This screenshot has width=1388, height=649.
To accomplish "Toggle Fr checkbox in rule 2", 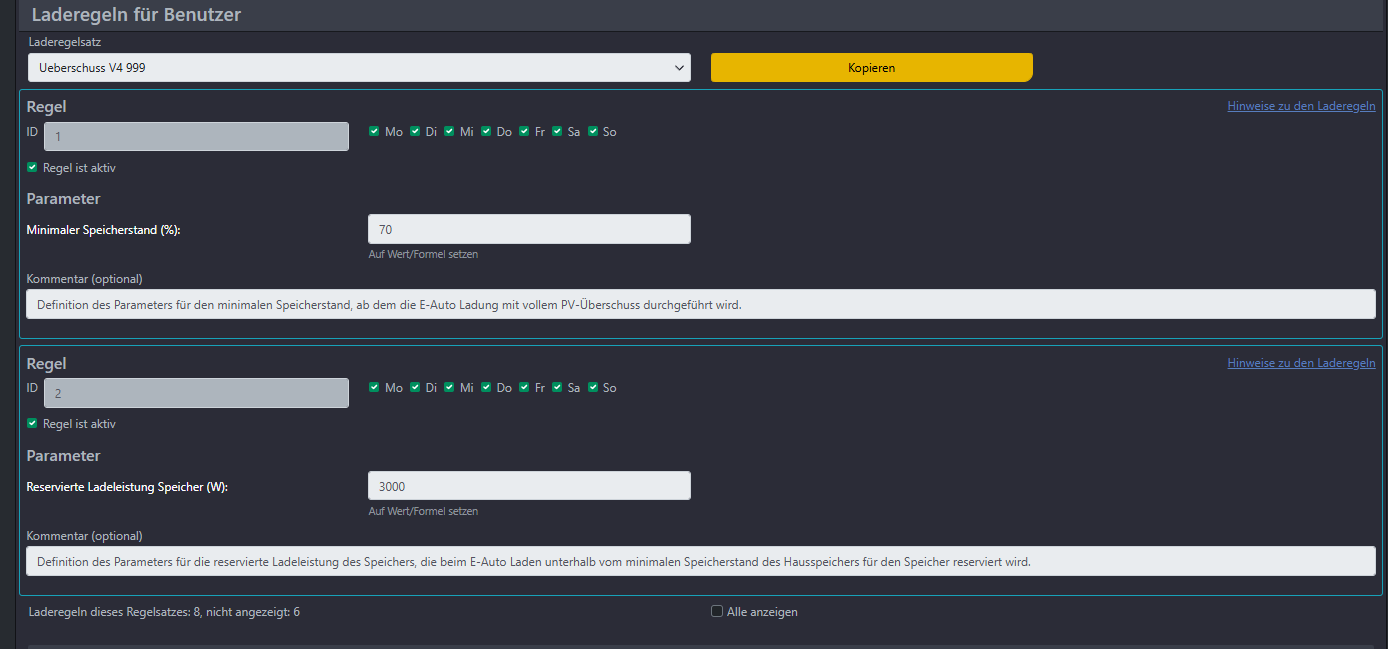I will [524, 387].
